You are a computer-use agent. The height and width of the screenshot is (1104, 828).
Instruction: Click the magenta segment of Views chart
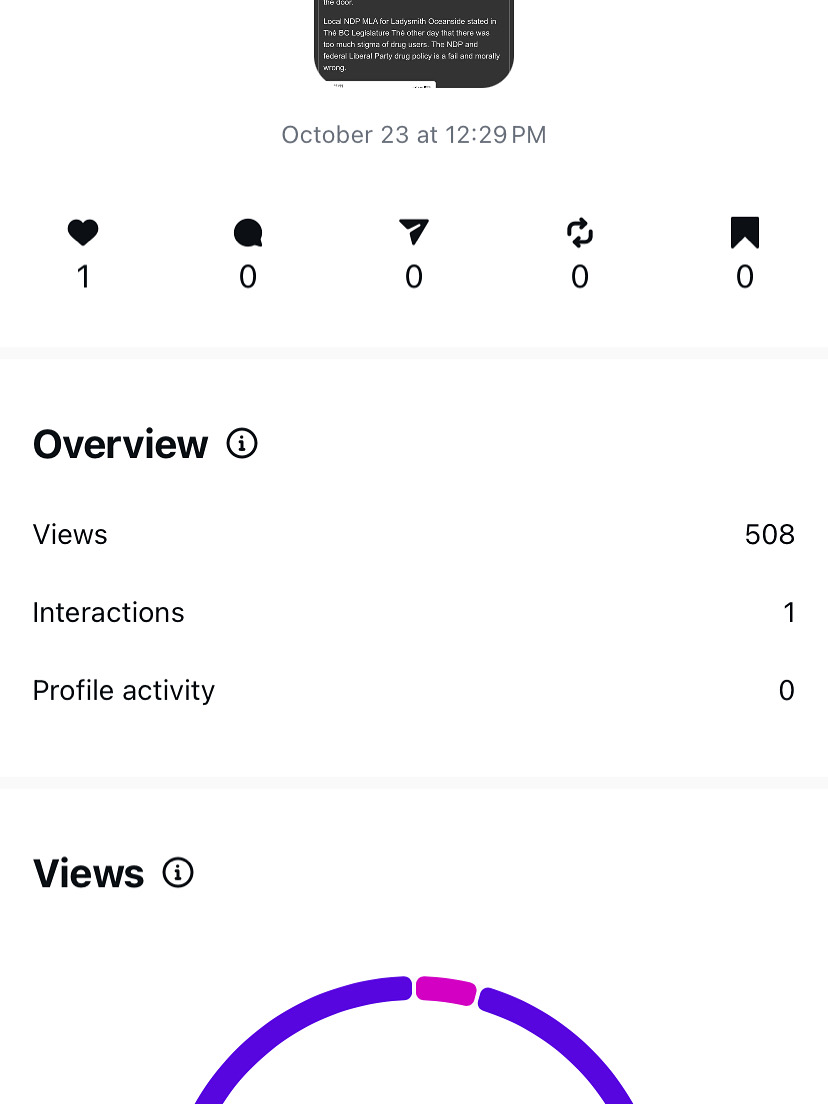[x=445, y=990]
